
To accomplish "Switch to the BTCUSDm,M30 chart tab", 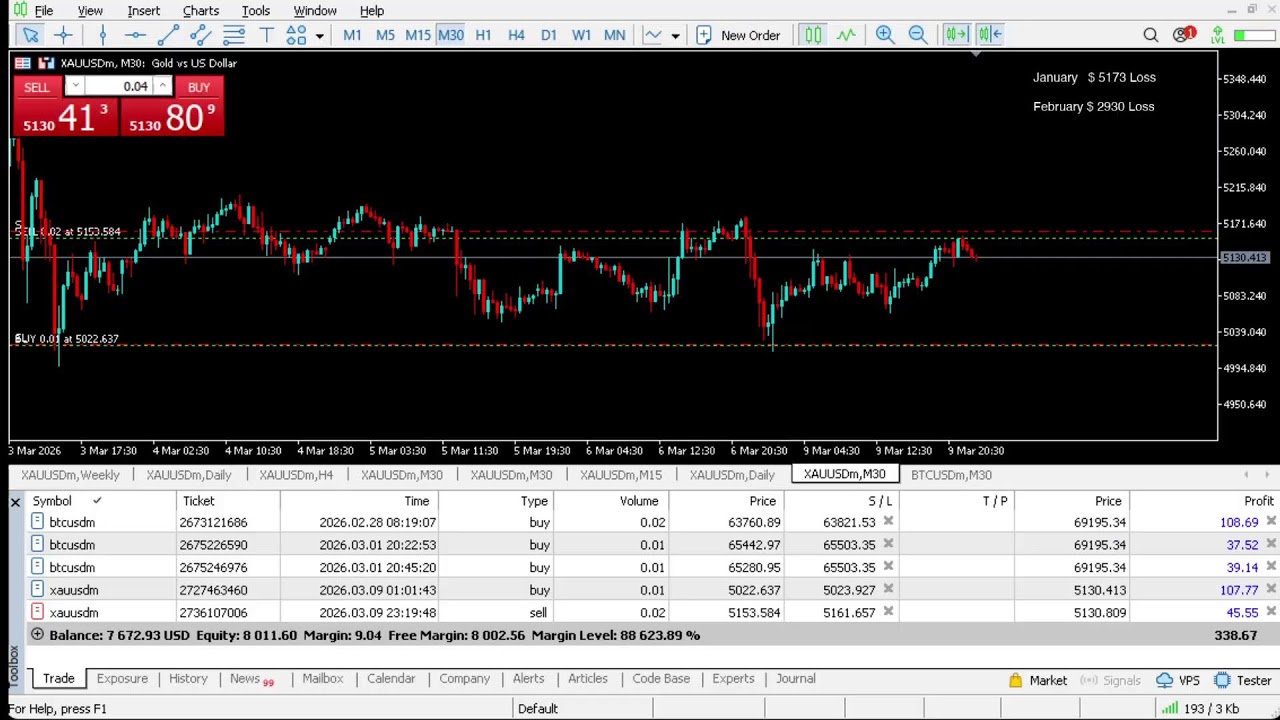I will (951, 475).
